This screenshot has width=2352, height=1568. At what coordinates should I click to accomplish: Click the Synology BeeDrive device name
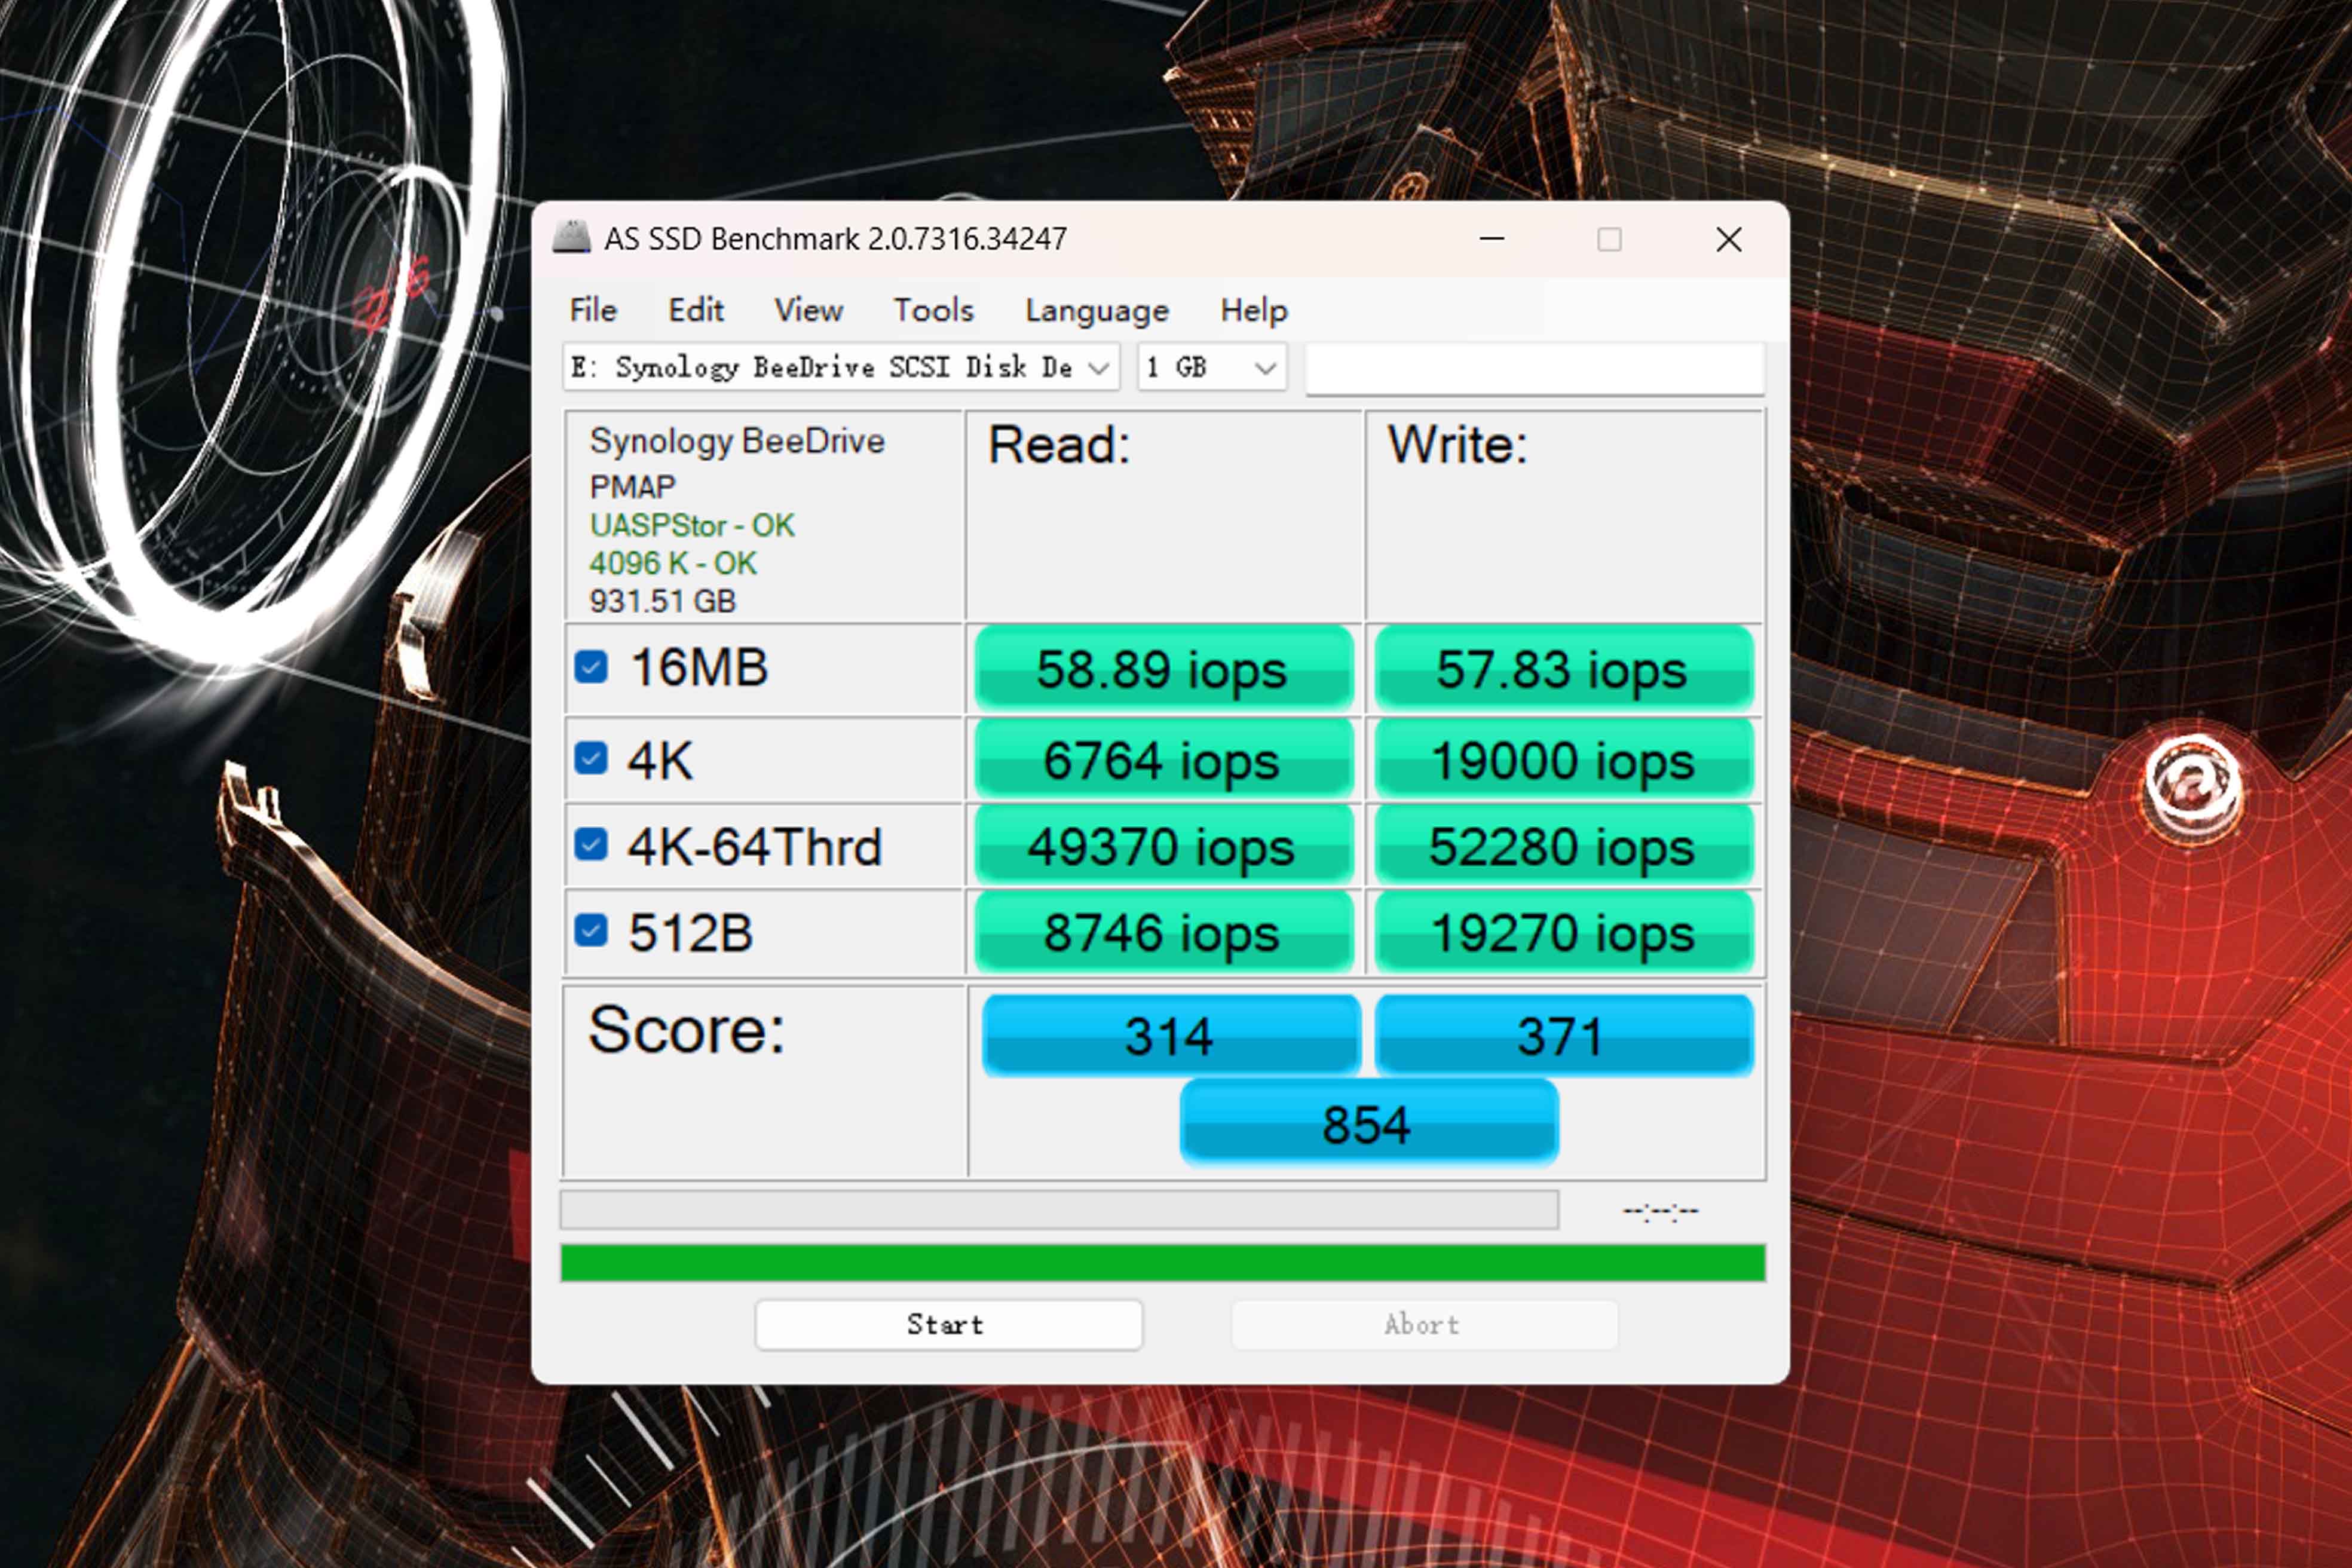737,441
